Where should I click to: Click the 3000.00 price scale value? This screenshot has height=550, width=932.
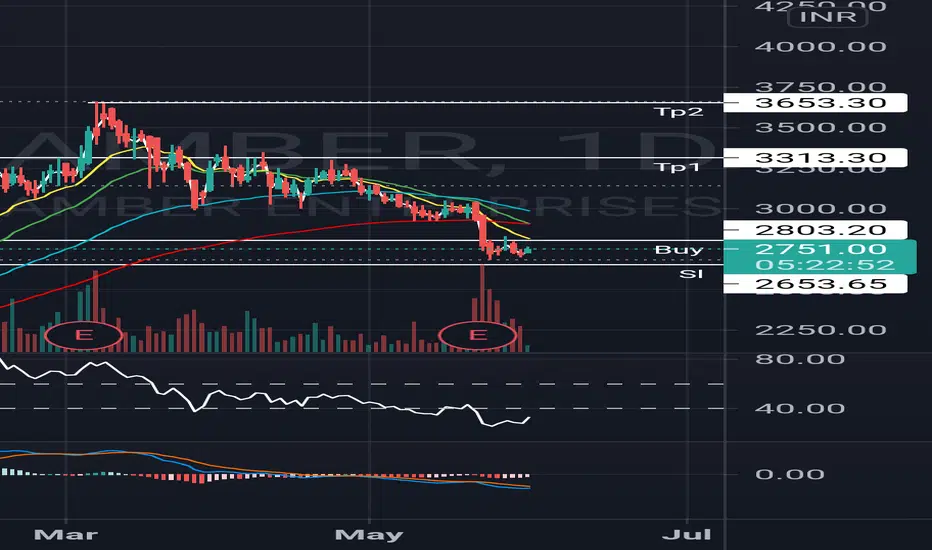[820, 209]
